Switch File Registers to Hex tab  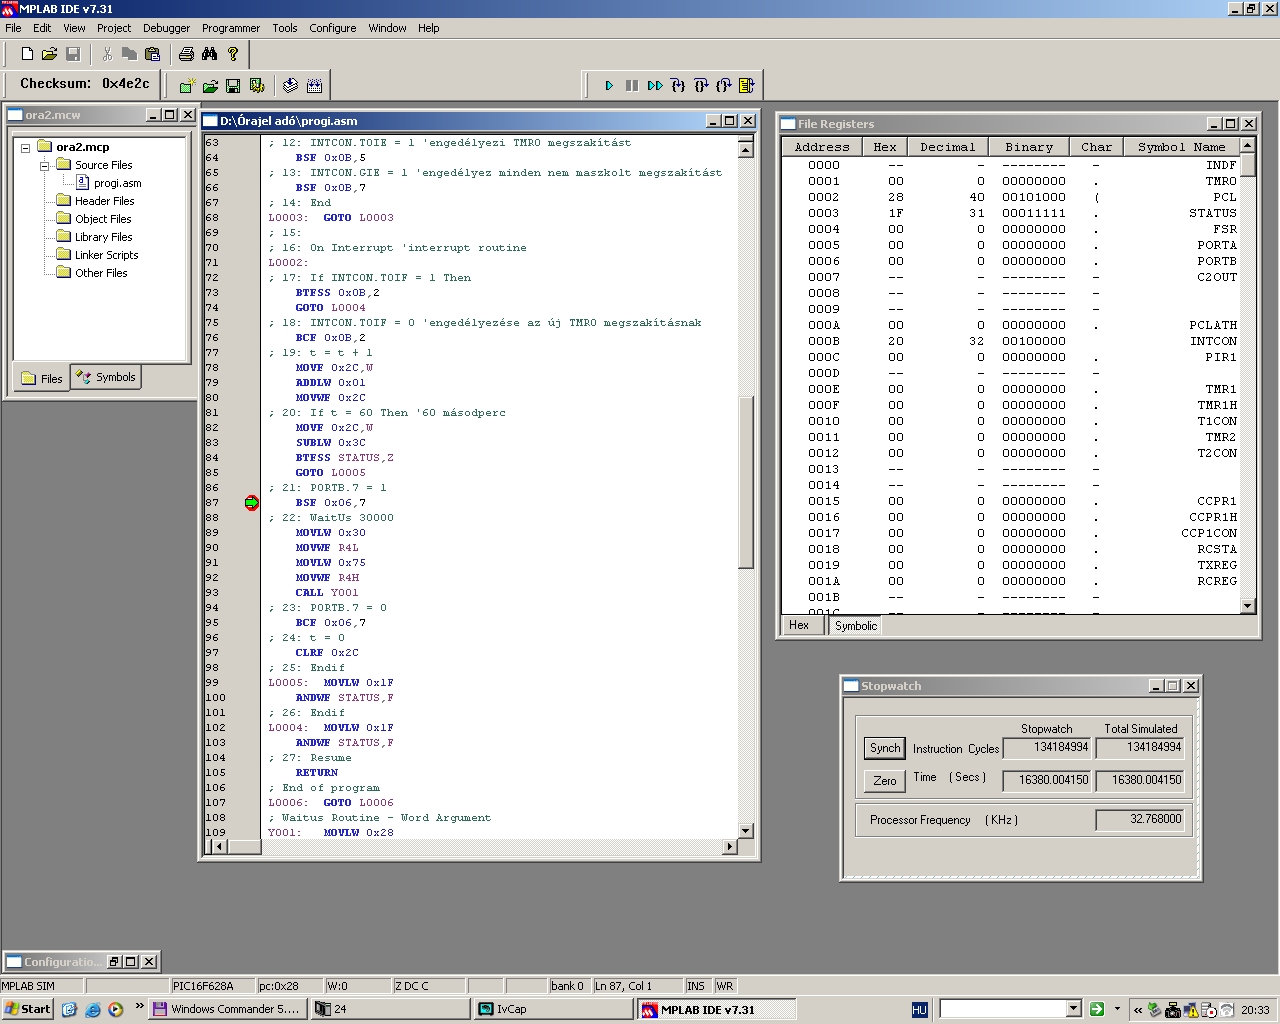[x=799, y=625]
